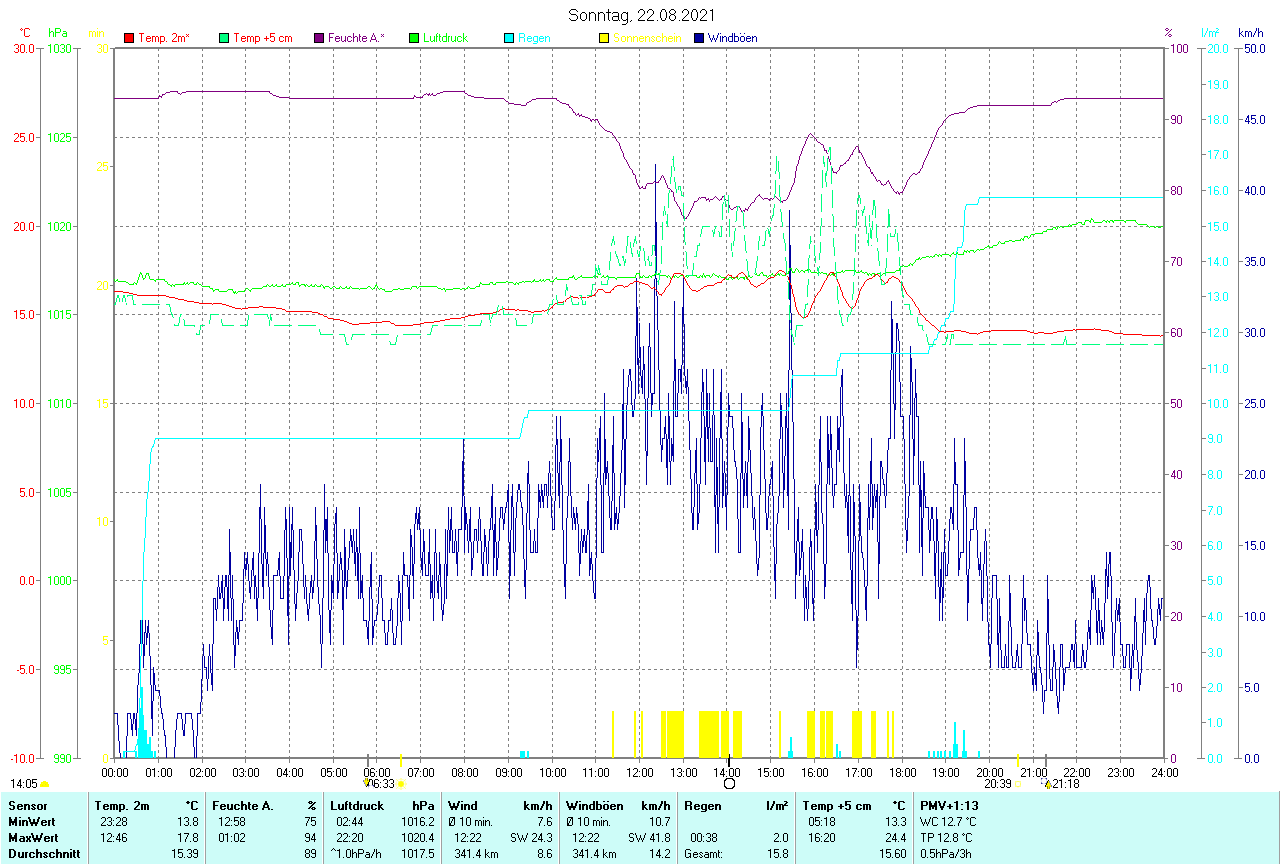
Task: Click the 'Luftdruck' column header in table
Action: (x=357, y=805)
